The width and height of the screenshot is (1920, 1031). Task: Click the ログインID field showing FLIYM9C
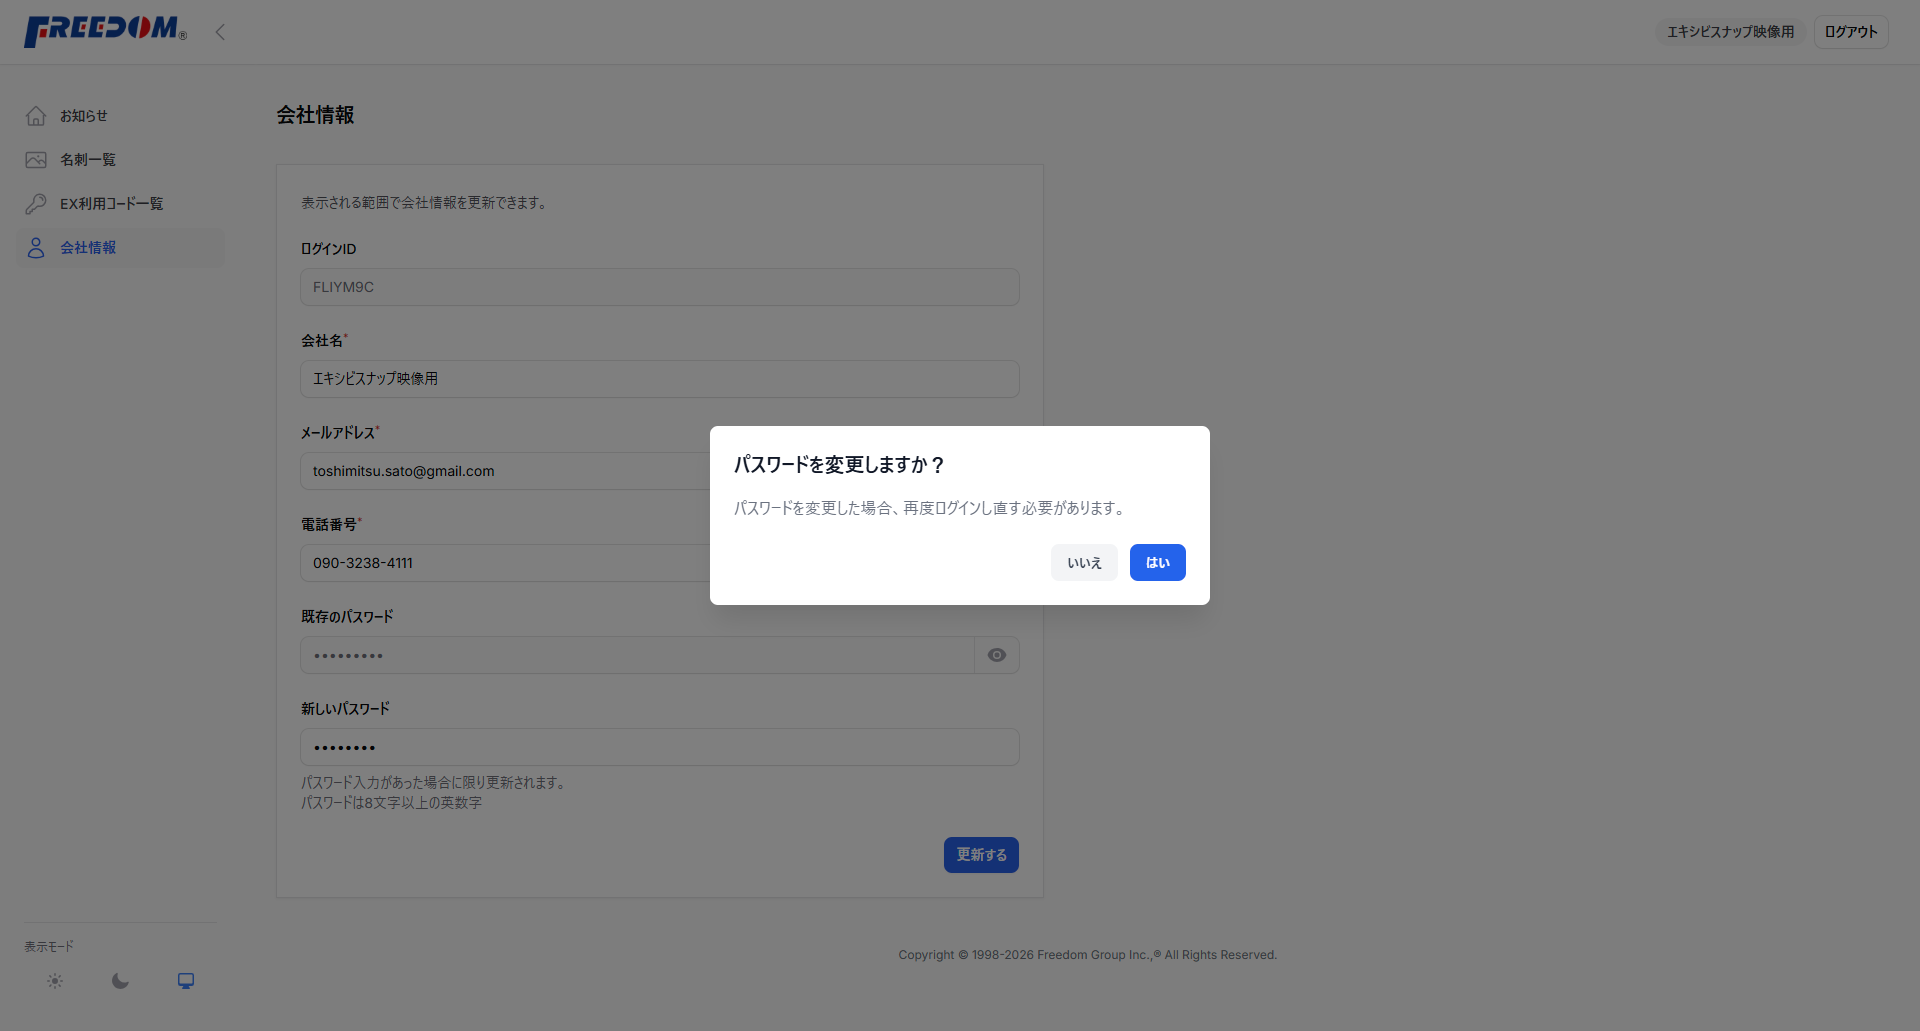tap(660, 287)
